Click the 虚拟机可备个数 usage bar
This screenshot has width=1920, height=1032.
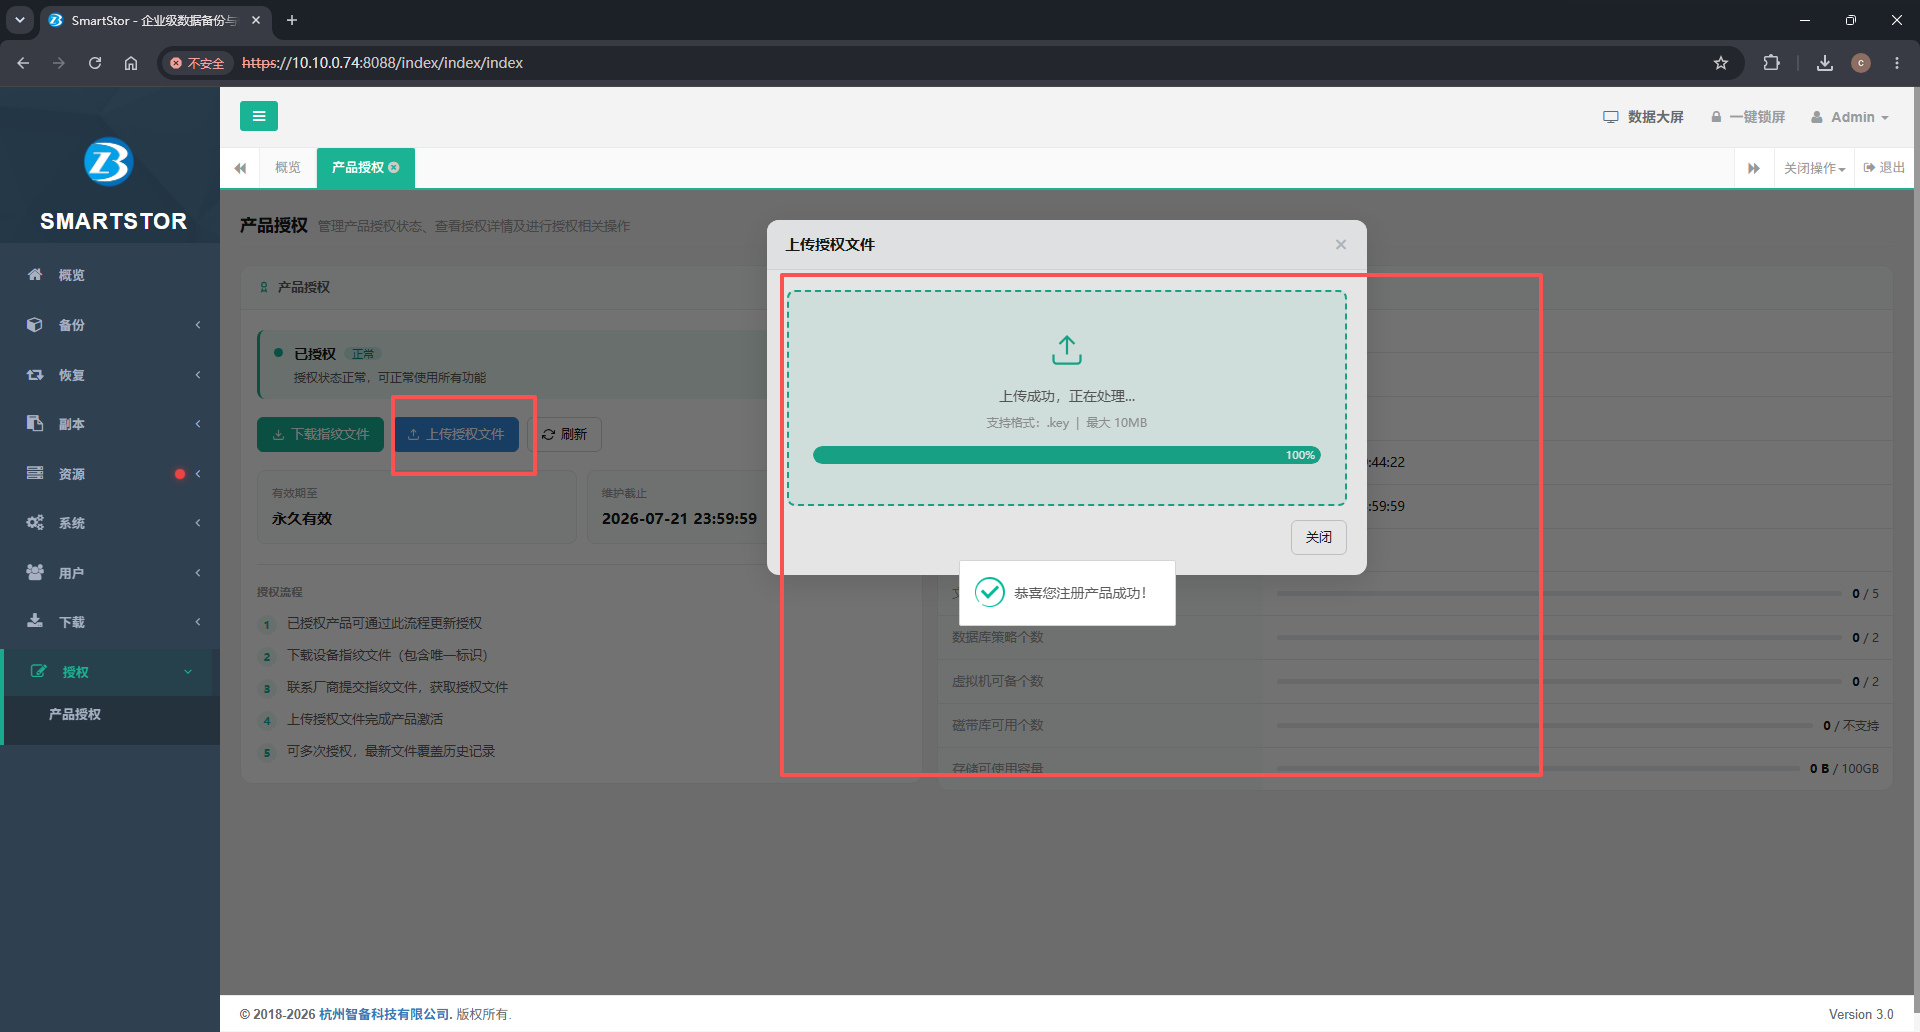point(1559,681)
